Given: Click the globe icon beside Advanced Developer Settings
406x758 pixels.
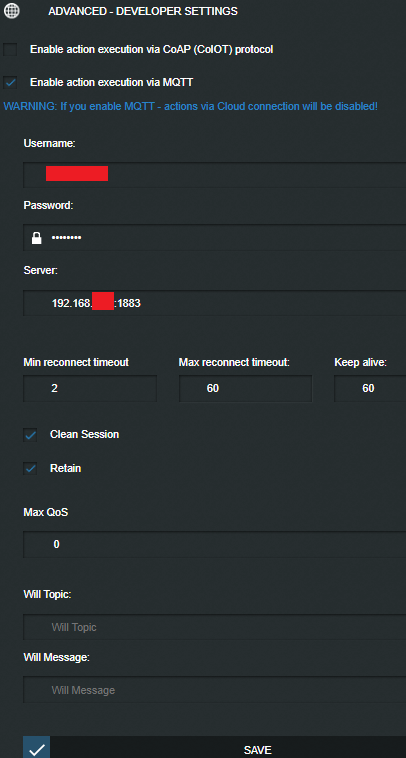Looking at the screenshot, I should tap(12, 10).
